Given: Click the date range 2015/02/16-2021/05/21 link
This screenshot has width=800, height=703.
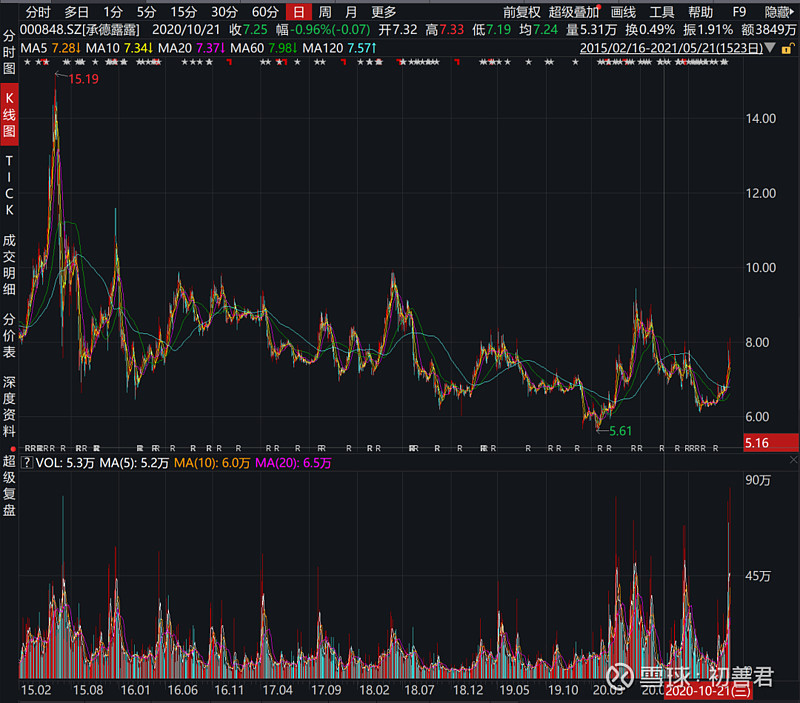Looking at the screenshot, I should 671,48.
